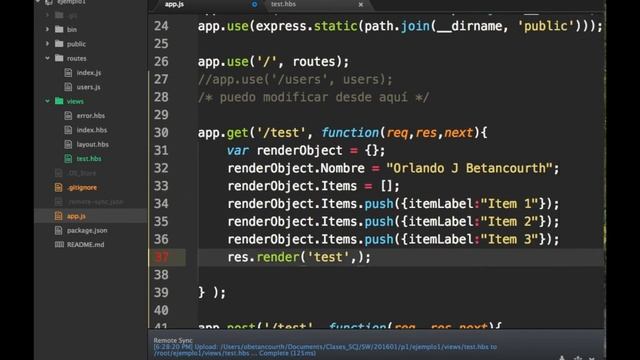The height and width of the screenshot is (360, 640).
Task: Select app.js in the tree view
Action: pyautogui.click(x=76, y=216)
